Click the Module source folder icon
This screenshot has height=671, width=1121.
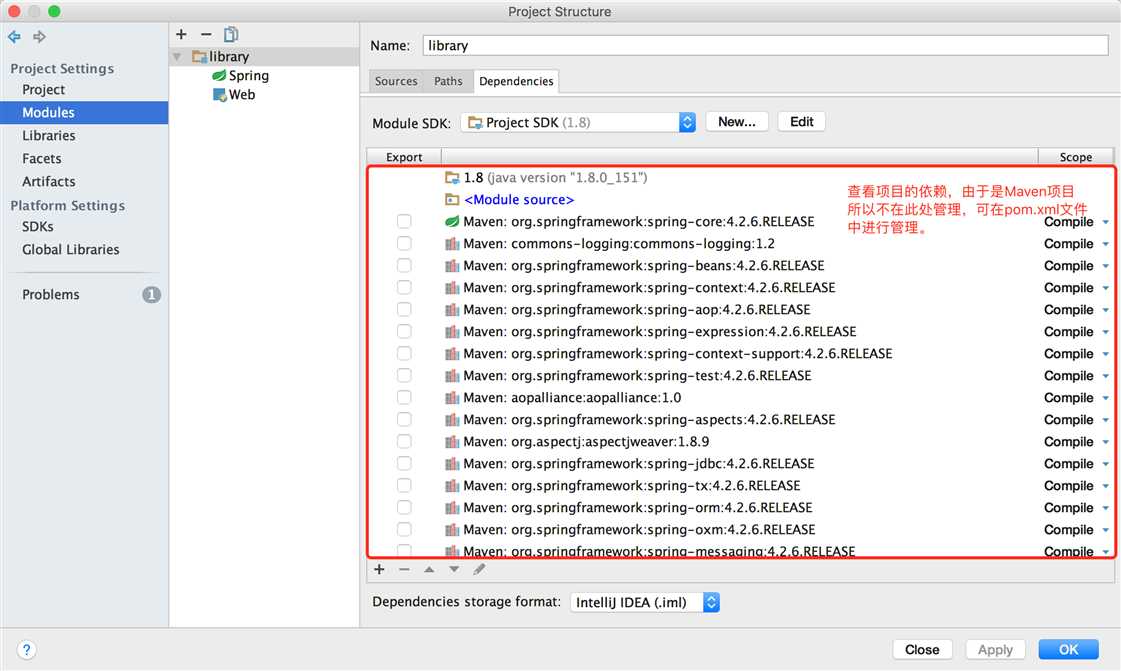point(452,199)
